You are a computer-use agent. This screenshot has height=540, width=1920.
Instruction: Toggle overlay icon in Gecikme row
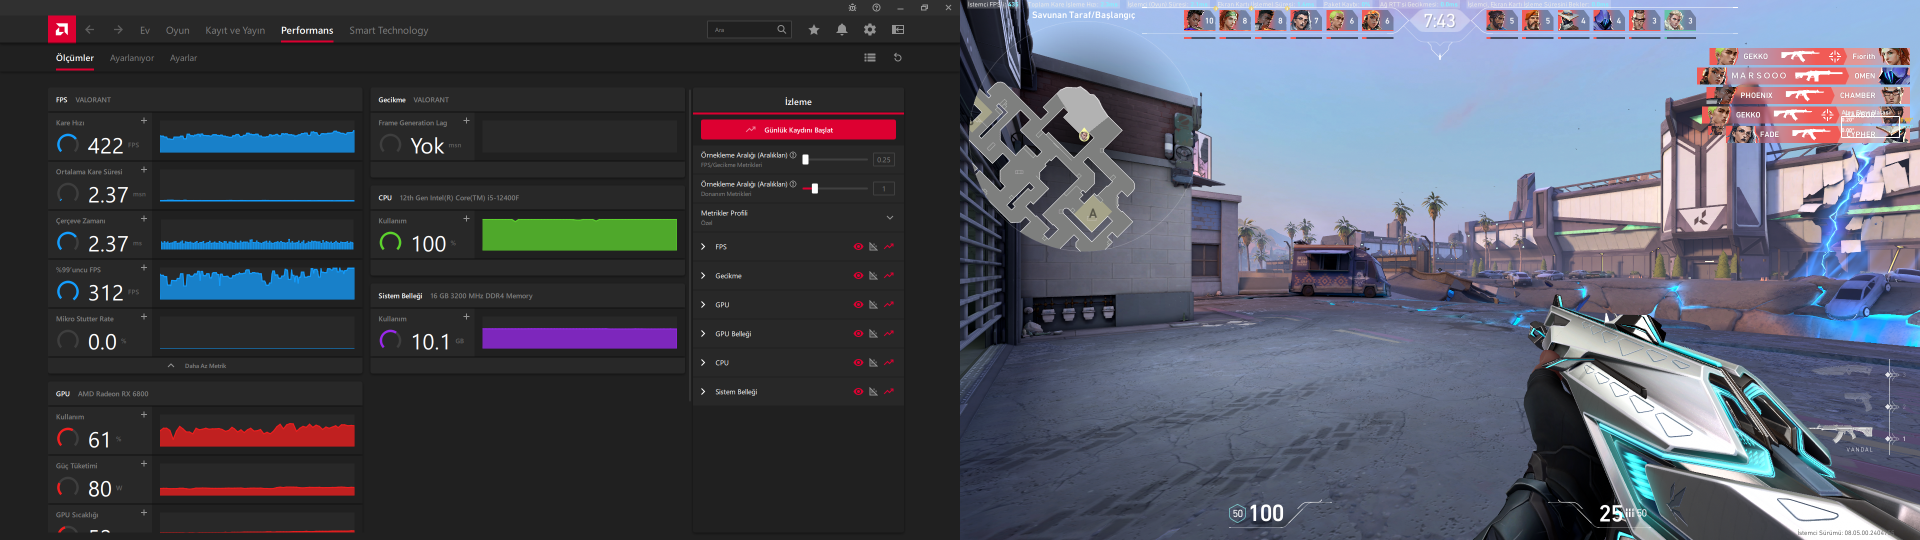(x=873, y=276)
